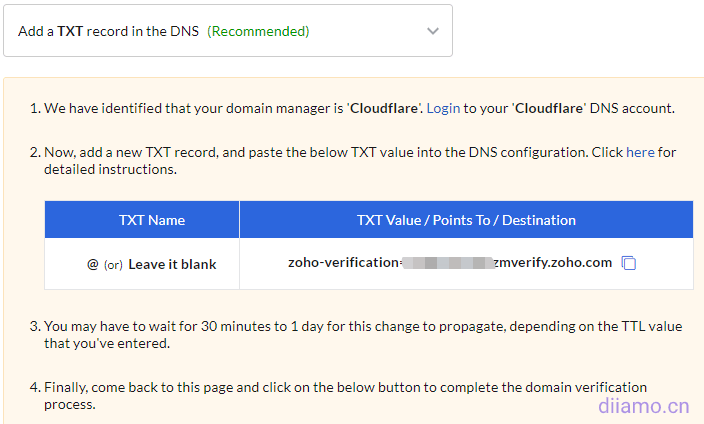This screenshot has width=704, height=424.
Task: Click bold 'TXT' word in dropdown
Action: point(70,31)
